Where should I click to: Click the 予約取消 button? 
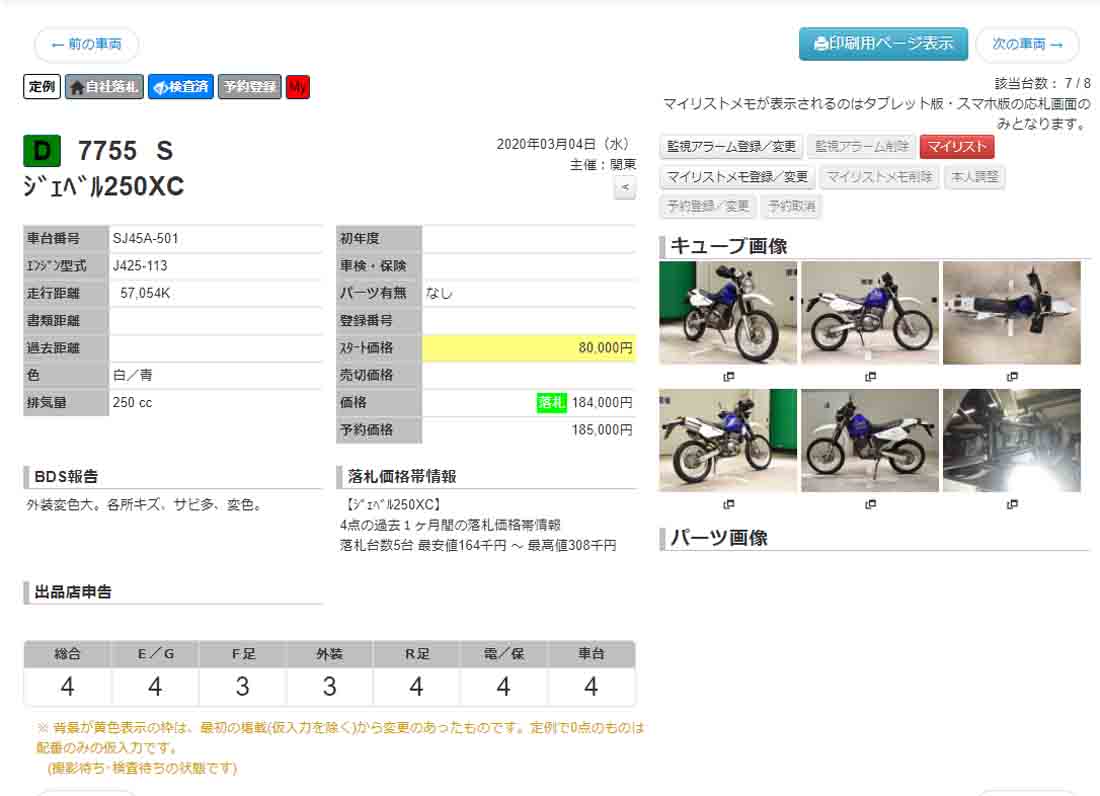[791, 206]
